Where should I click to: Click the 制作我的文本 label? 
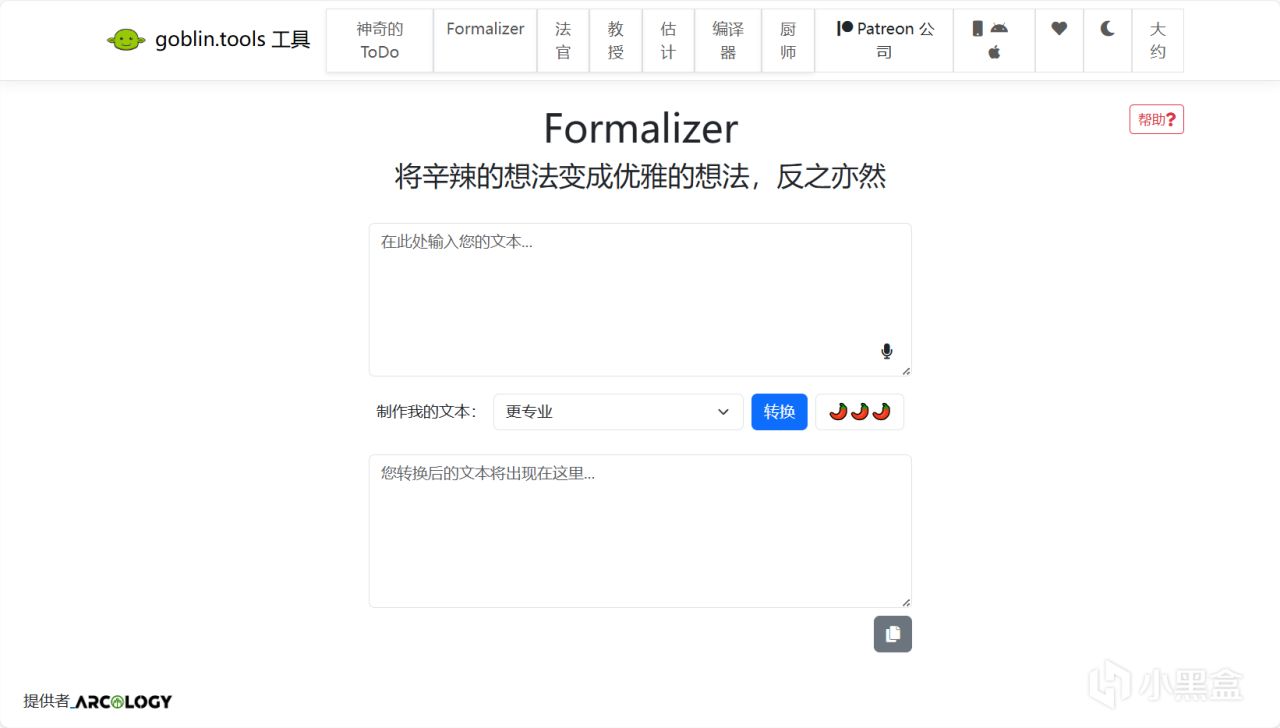point(427,412)
